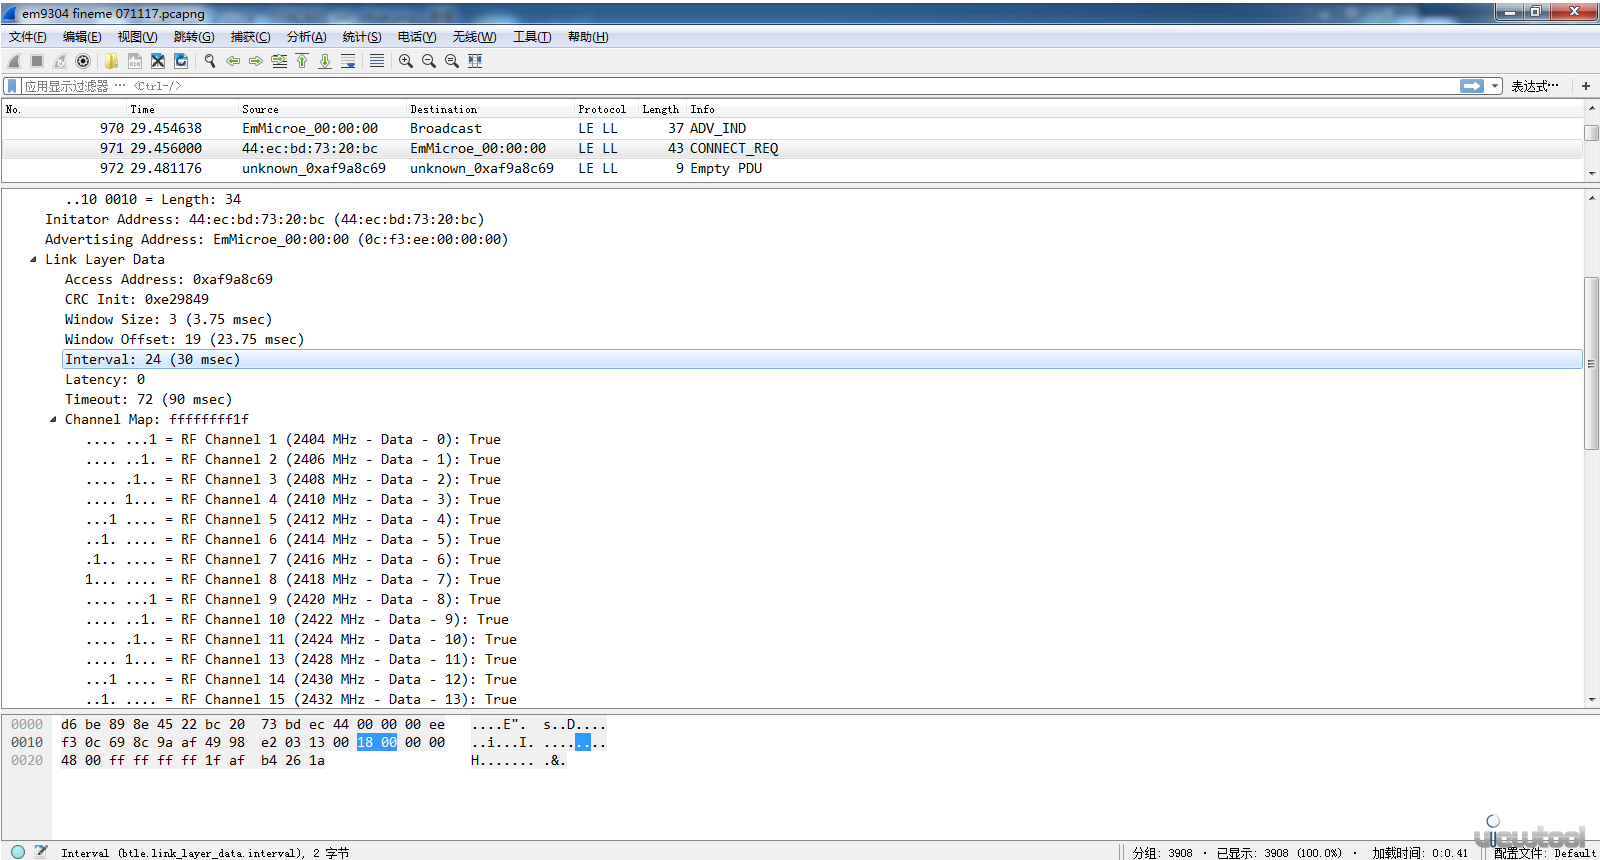This screenshot has height=860, width=1600.
Task: Click the open capture file folder icon
Action: (x=111, y=61)
